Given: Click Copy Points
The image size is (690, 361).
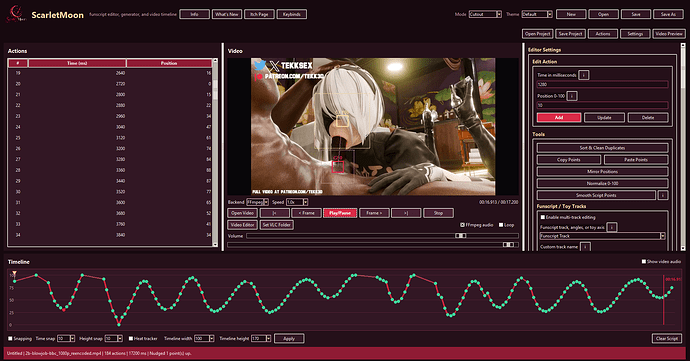Looking at the screenshot, I should point(569,160).
